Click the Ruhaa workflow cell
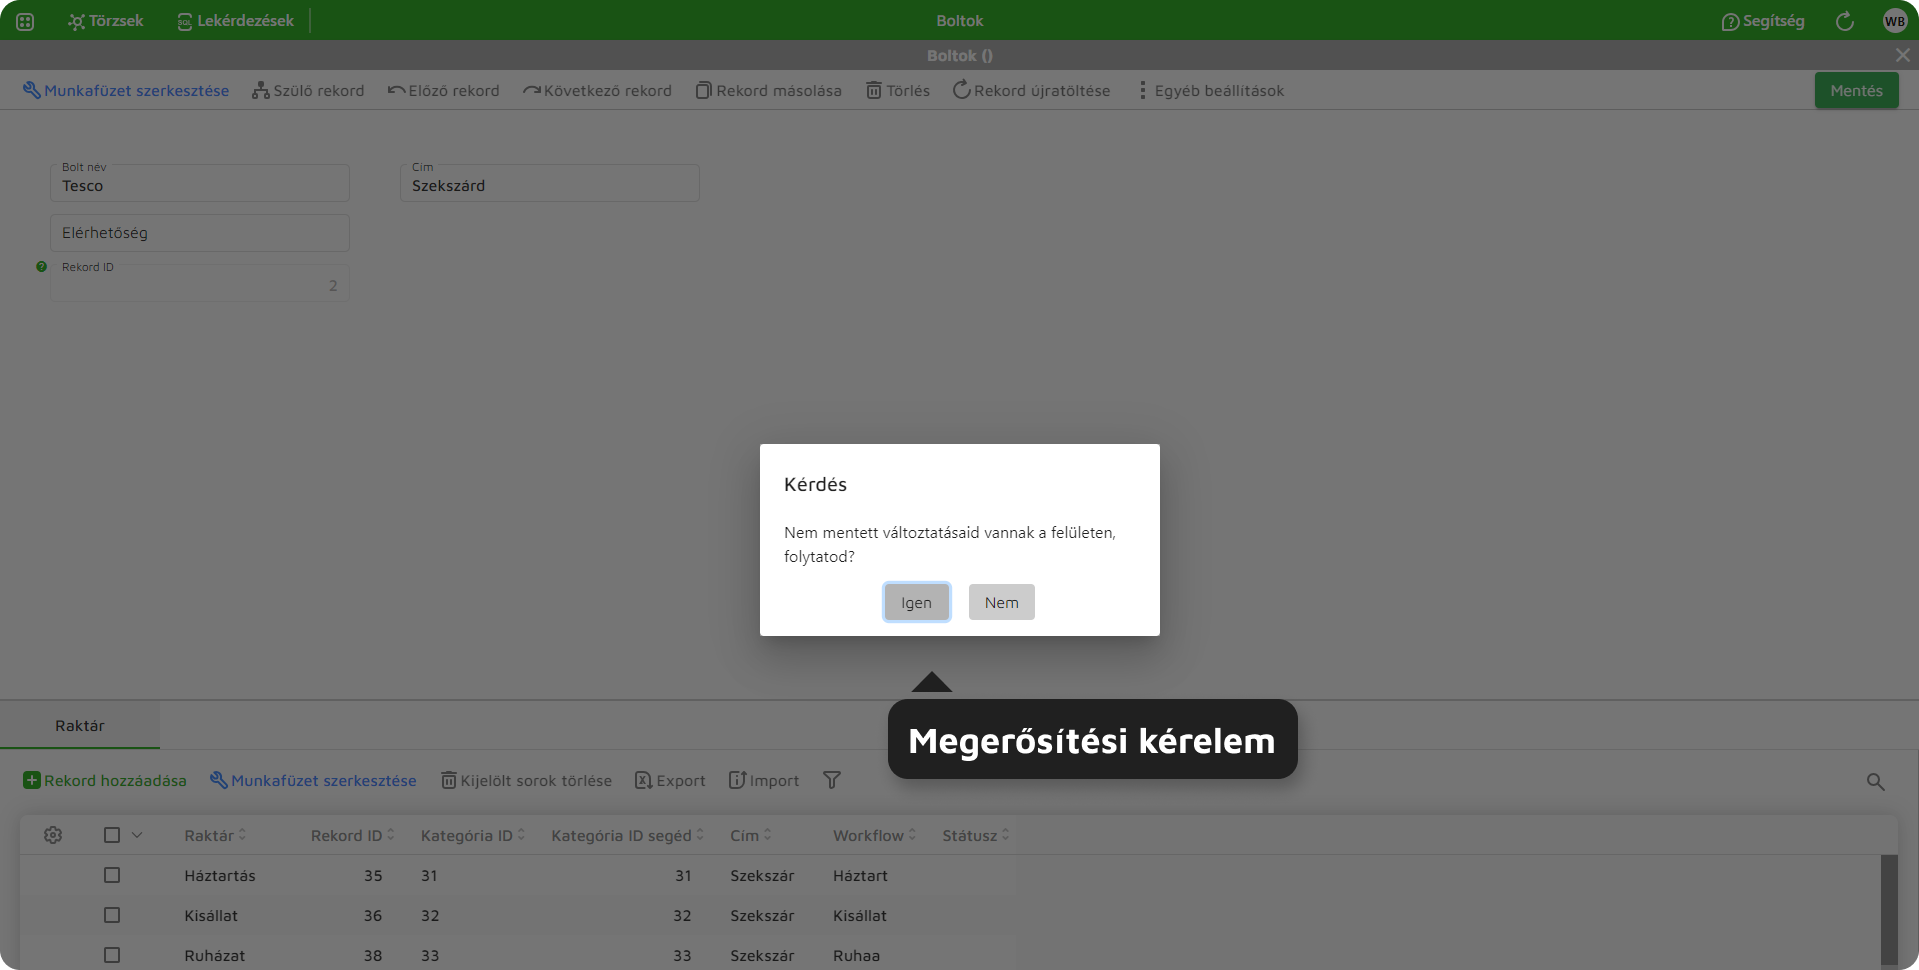 [x=857, y=955]
